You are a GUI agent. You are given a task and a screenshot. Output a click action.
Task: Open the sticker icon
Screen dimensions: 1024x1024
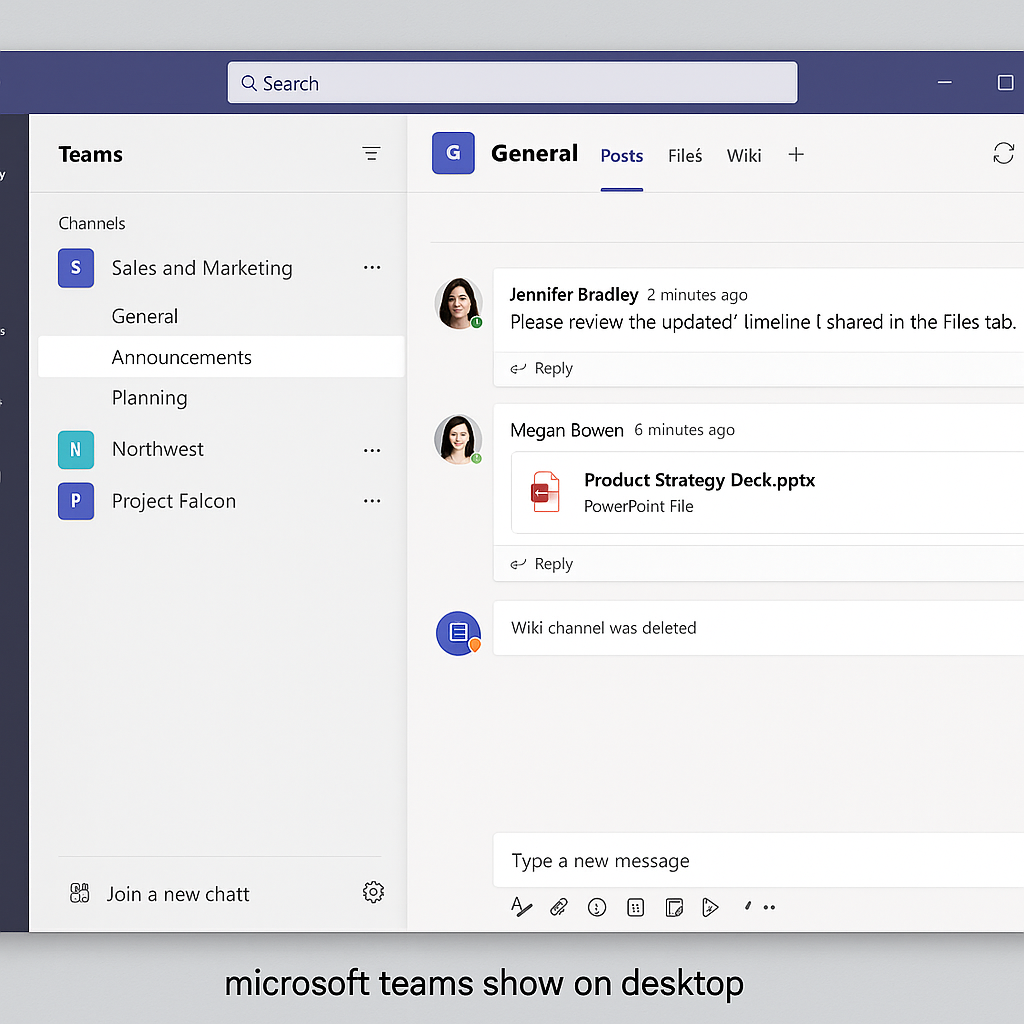(674, 907)
